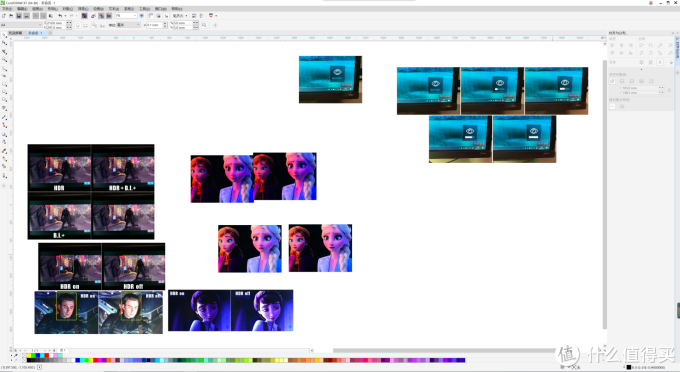680x372 pixels.
Task: Click the New document icon
Action: [x=3, y=16]
